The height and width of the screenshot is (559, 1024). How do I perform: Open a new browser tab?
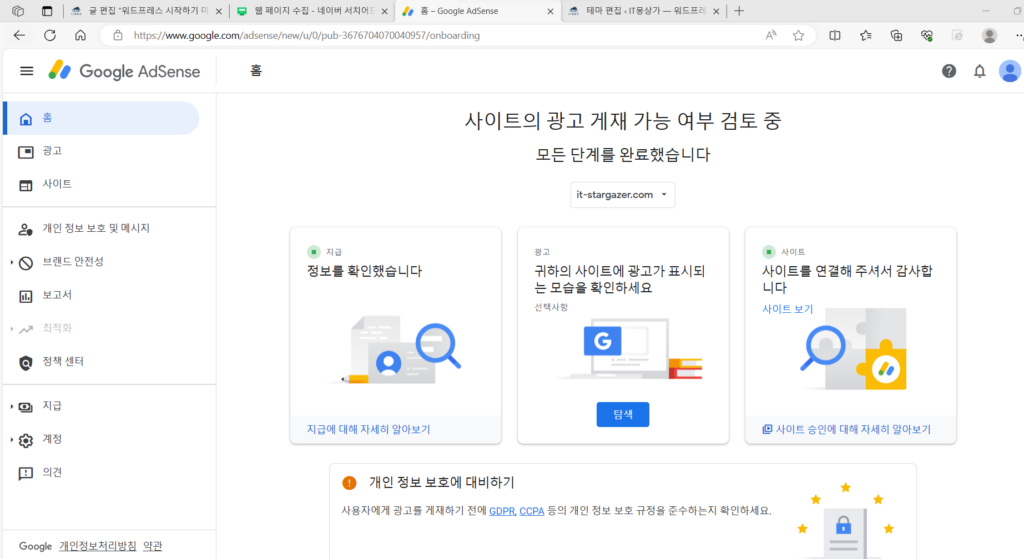[x=739, y=11]
